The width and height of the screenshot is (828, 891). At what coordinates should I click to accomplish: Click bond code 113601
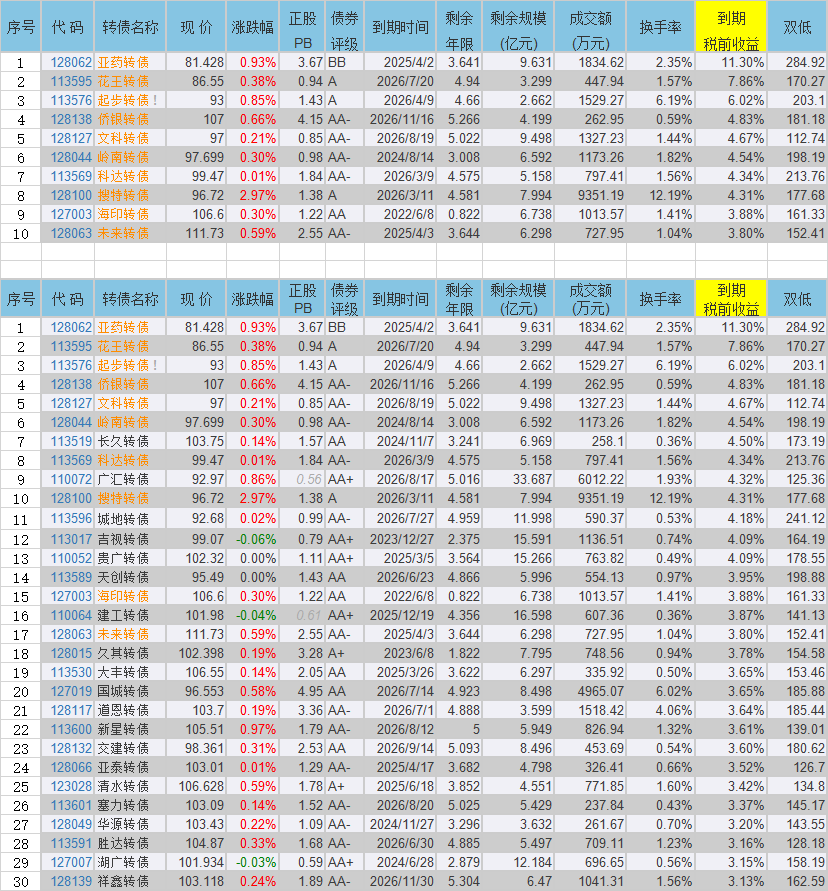tap(71, 806)
